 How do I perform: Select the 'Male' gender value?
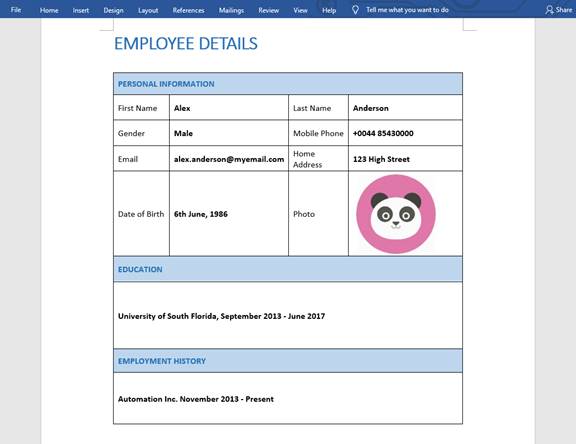point(183,133)
